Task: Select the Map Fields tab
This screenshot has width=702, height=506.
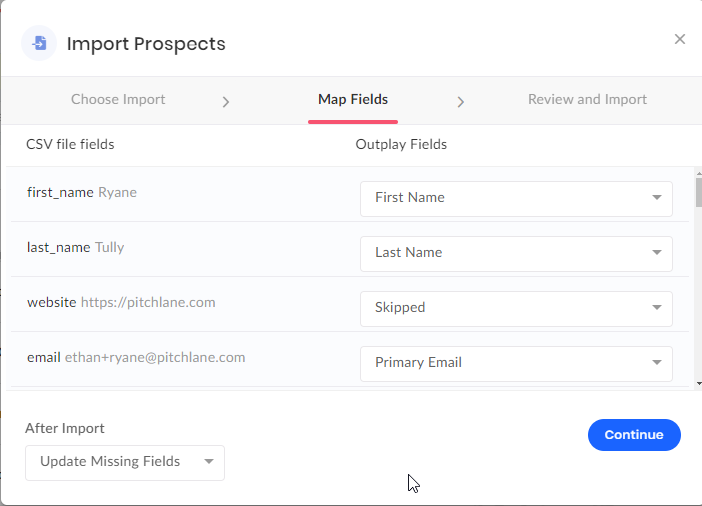Action: [x=353, y=99]
